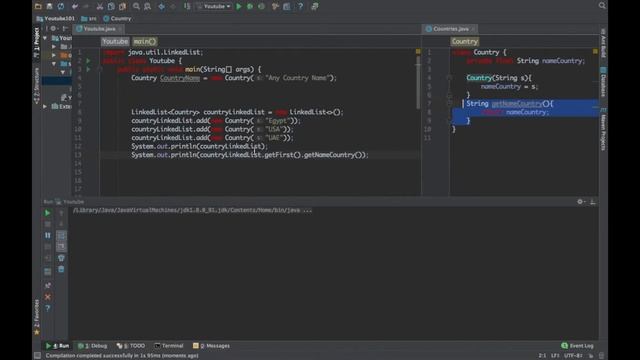Open Maven Projects panel on right edge
640x360 pixels.
603,130
